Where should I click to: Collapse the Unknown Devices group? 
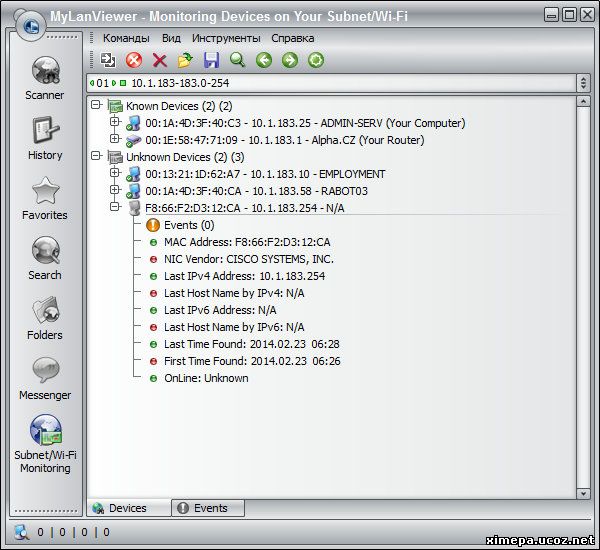(x=96, y=156)
